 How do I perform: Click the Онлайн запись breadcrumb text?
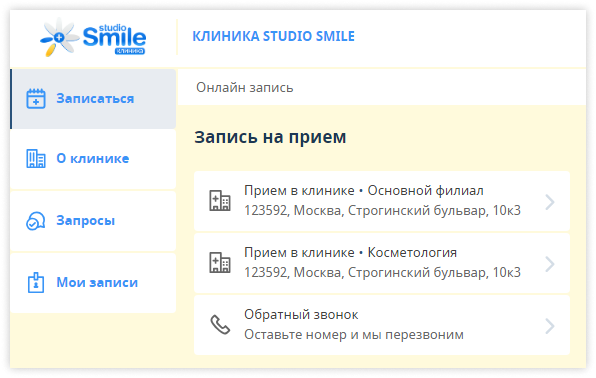click(245, 87)
